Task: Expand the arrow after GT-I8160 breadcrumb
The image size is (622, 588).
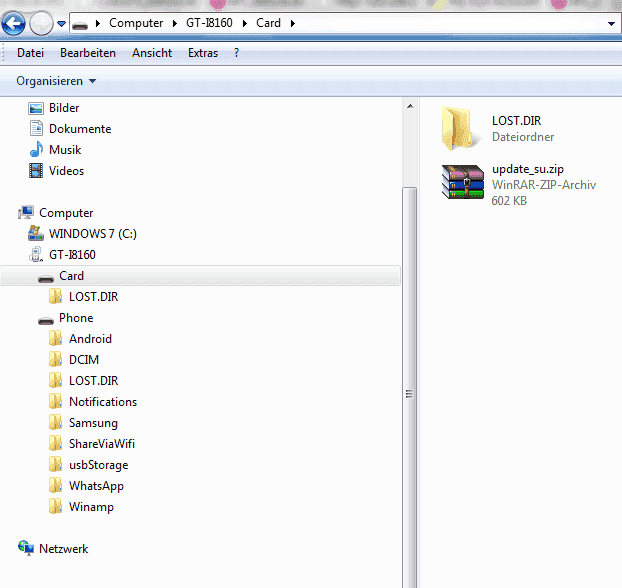Action: point(245,23)
